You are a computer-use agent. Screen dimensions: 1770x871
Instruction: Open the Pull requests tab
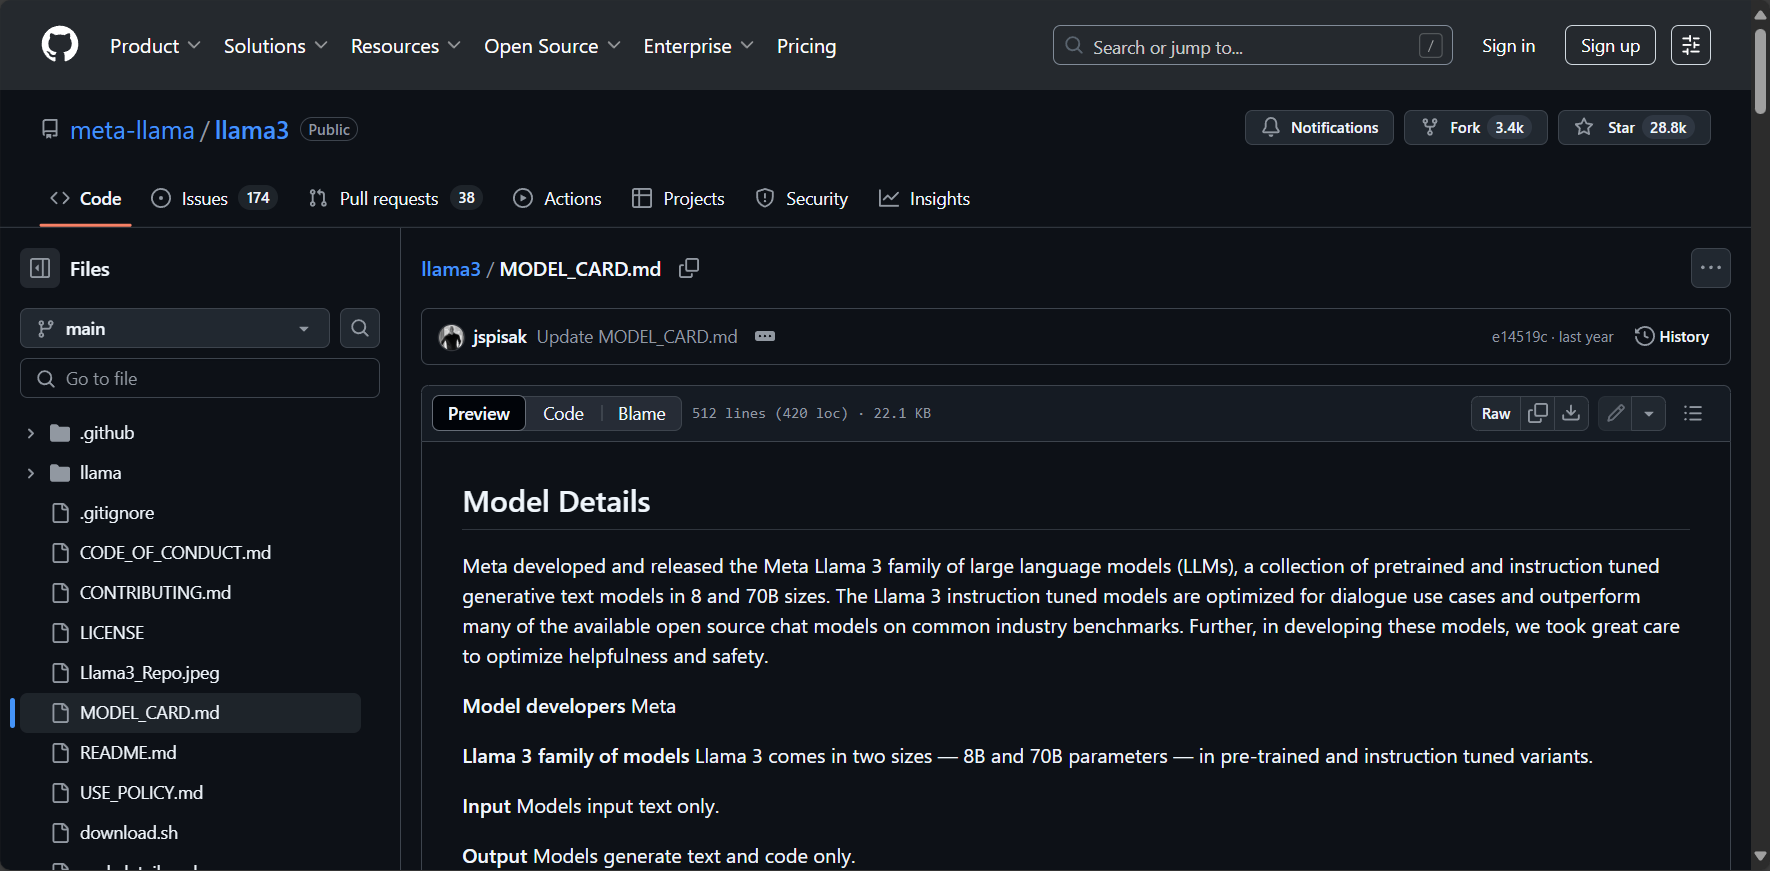click(x=395, y=198)
